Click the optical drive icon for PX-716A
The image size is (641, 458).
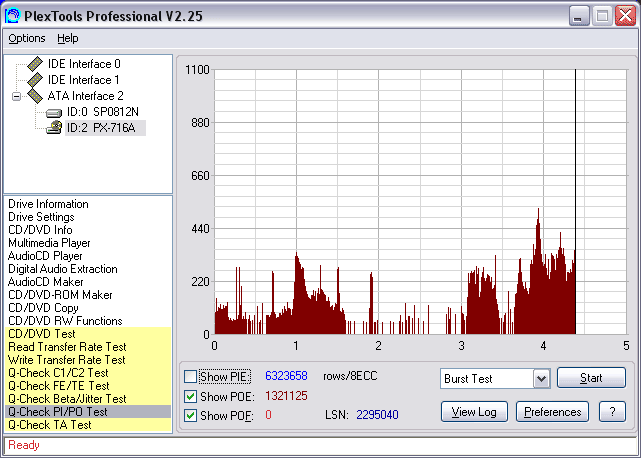point(54,127)
